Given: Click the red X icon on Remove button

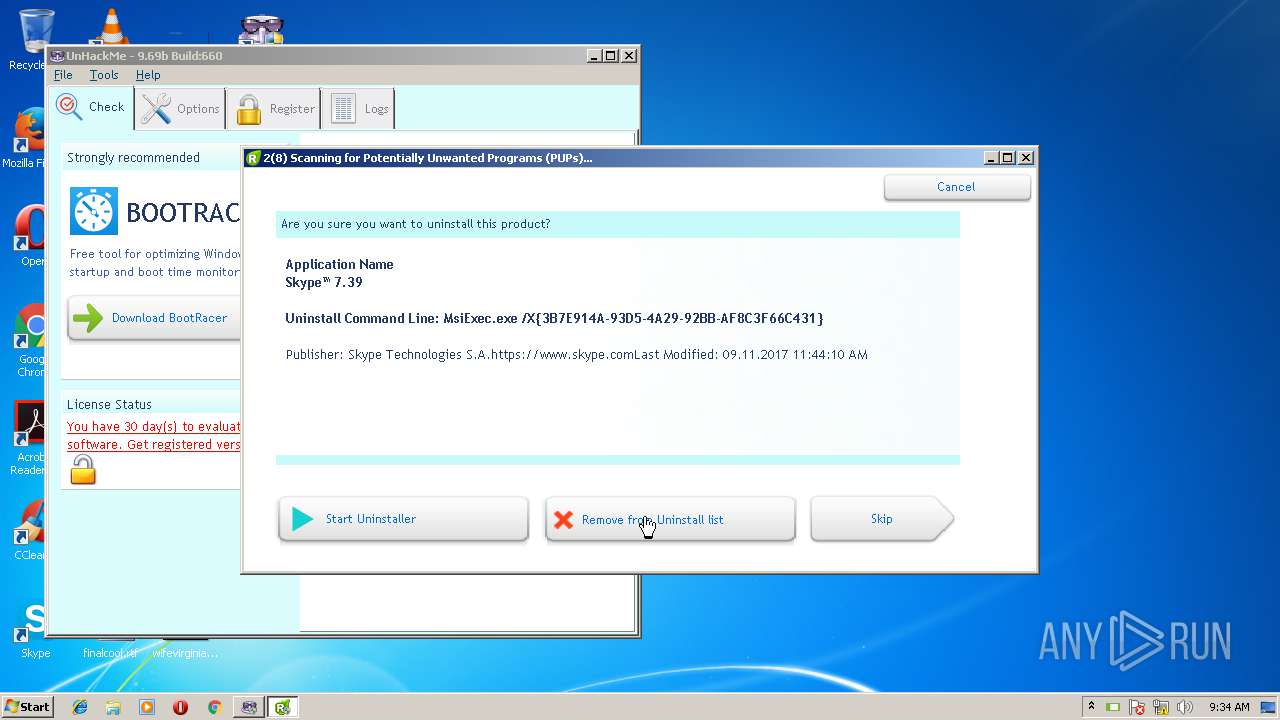Looking at the screenshot, I should [564, 520].
